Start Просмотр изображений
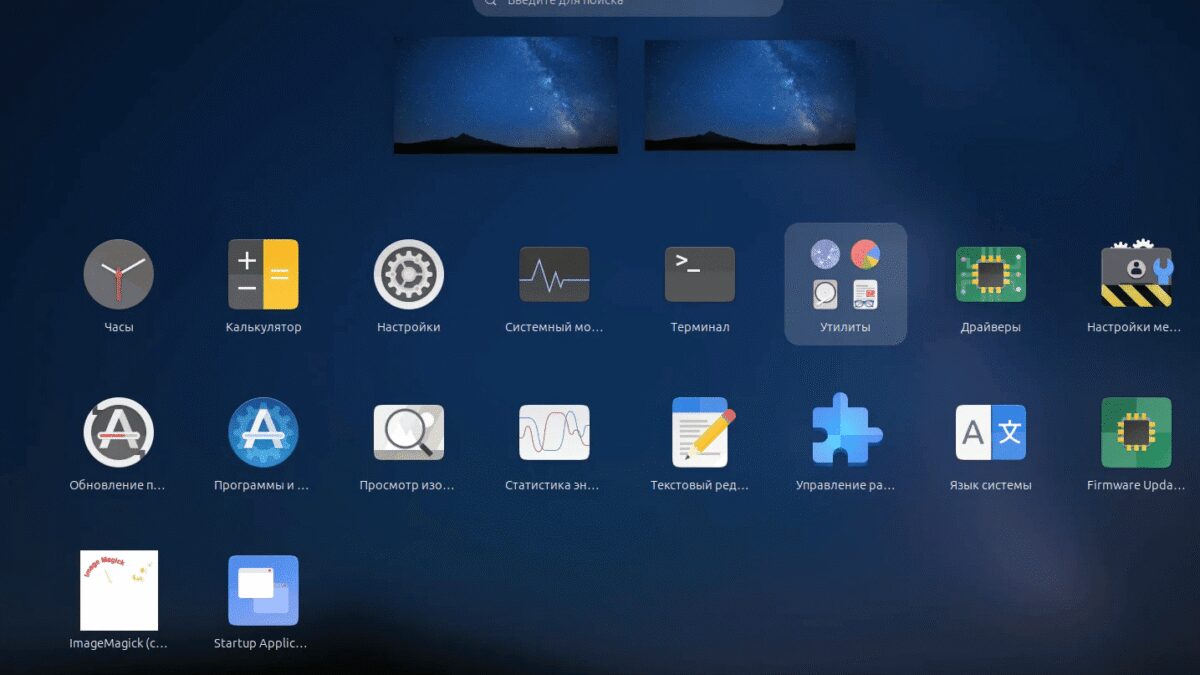 click(x=409, y=432)
